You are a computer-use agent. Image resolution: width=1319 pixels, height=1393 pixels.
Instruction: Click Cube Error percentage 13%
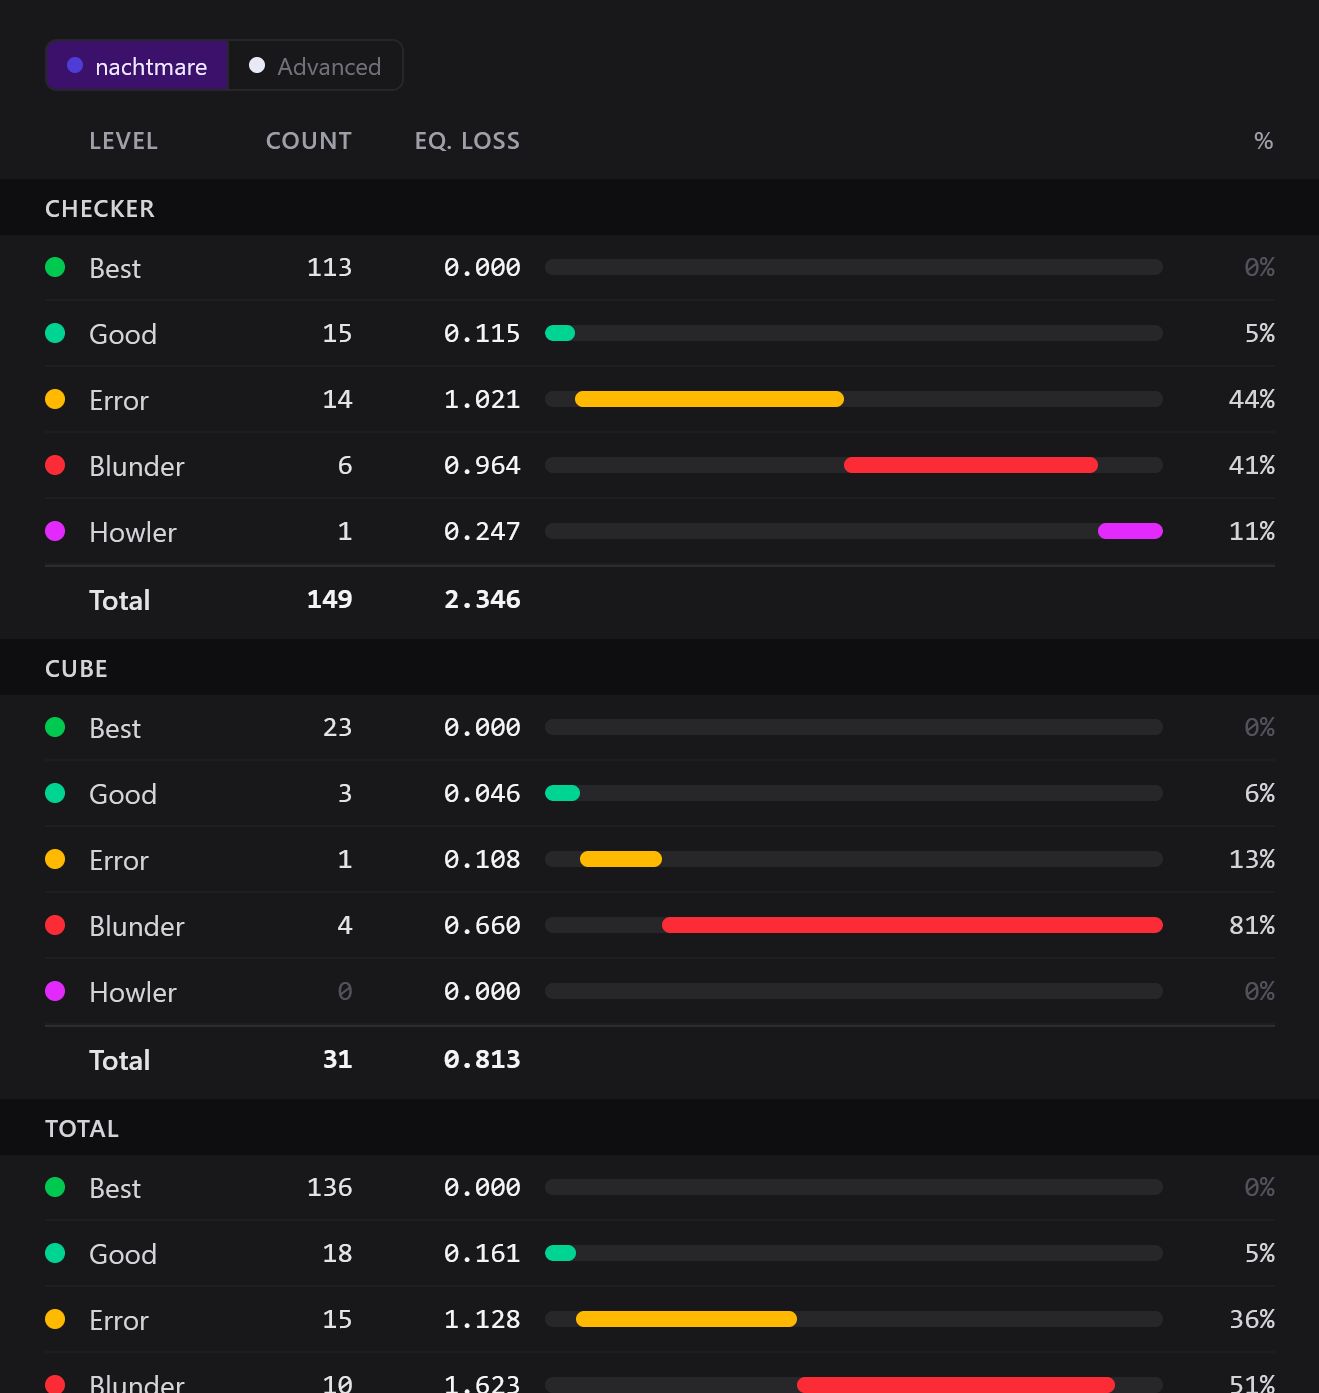pos(1252,859)
